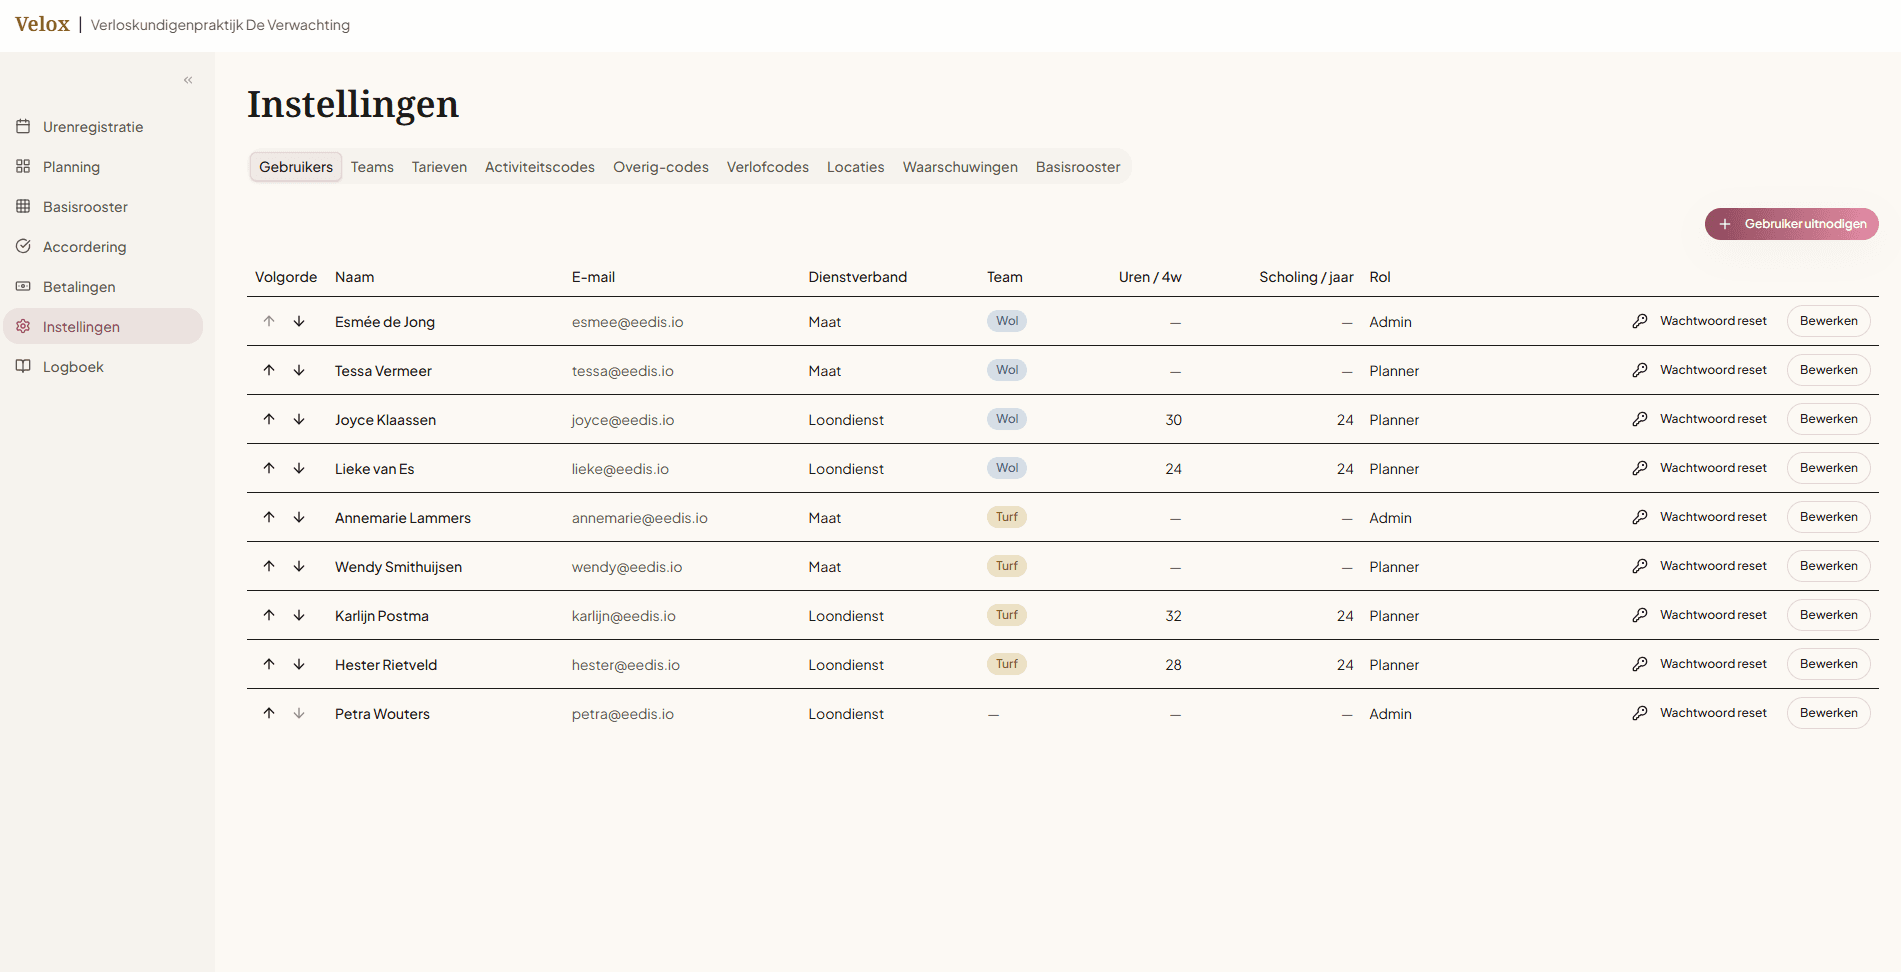Edit user Esmée de Jong
1901x972 pixels.
1828,321
